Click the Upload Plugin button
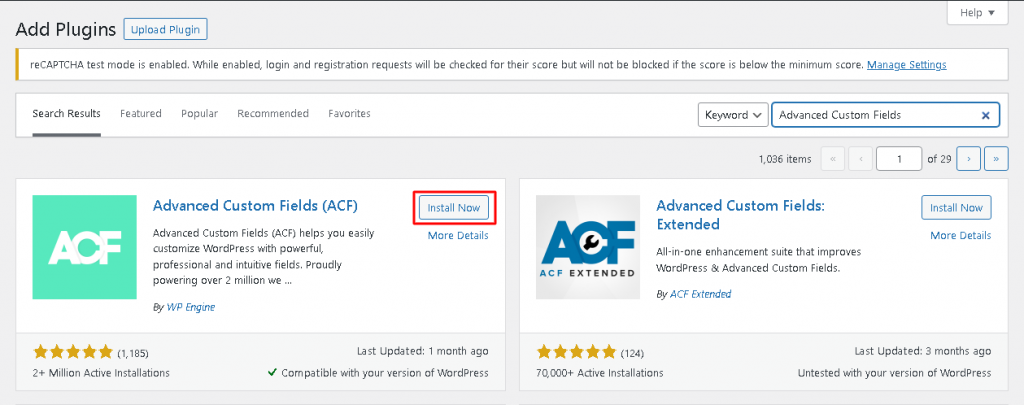 (165, 30)
